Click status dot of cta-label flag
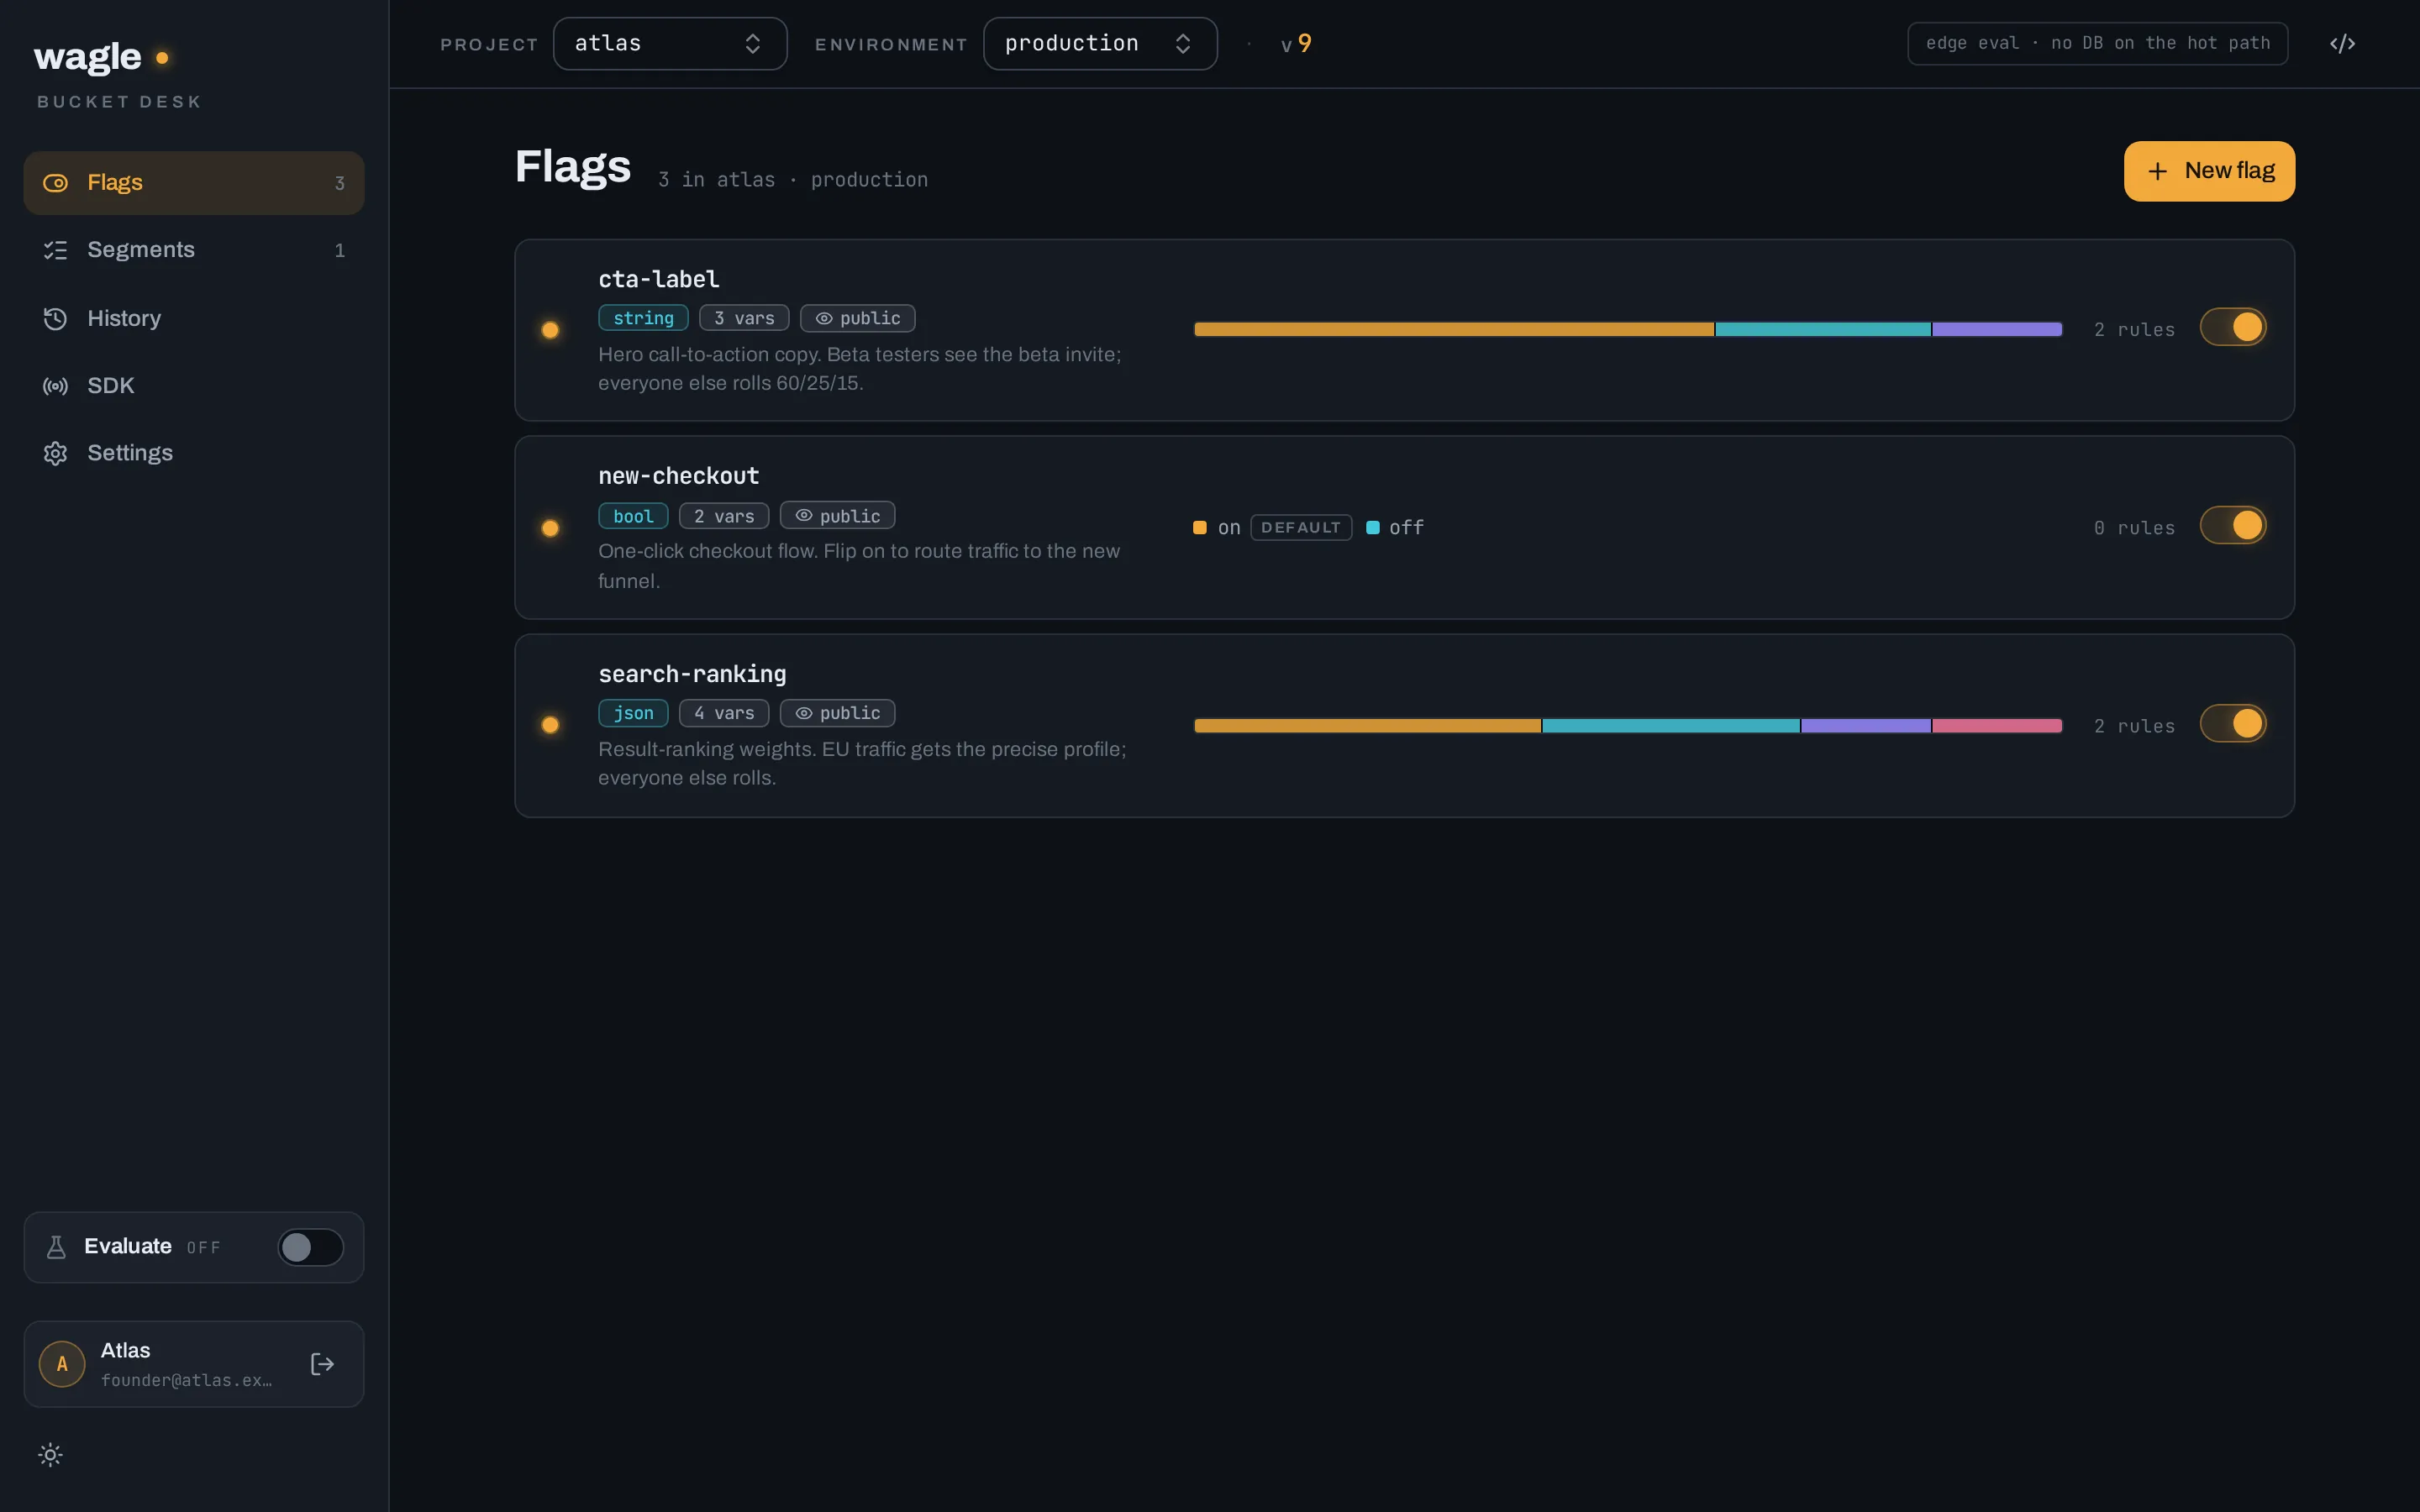This screenshot has height=1512, width=2420. pyautogui.click(x=550, y=330)
